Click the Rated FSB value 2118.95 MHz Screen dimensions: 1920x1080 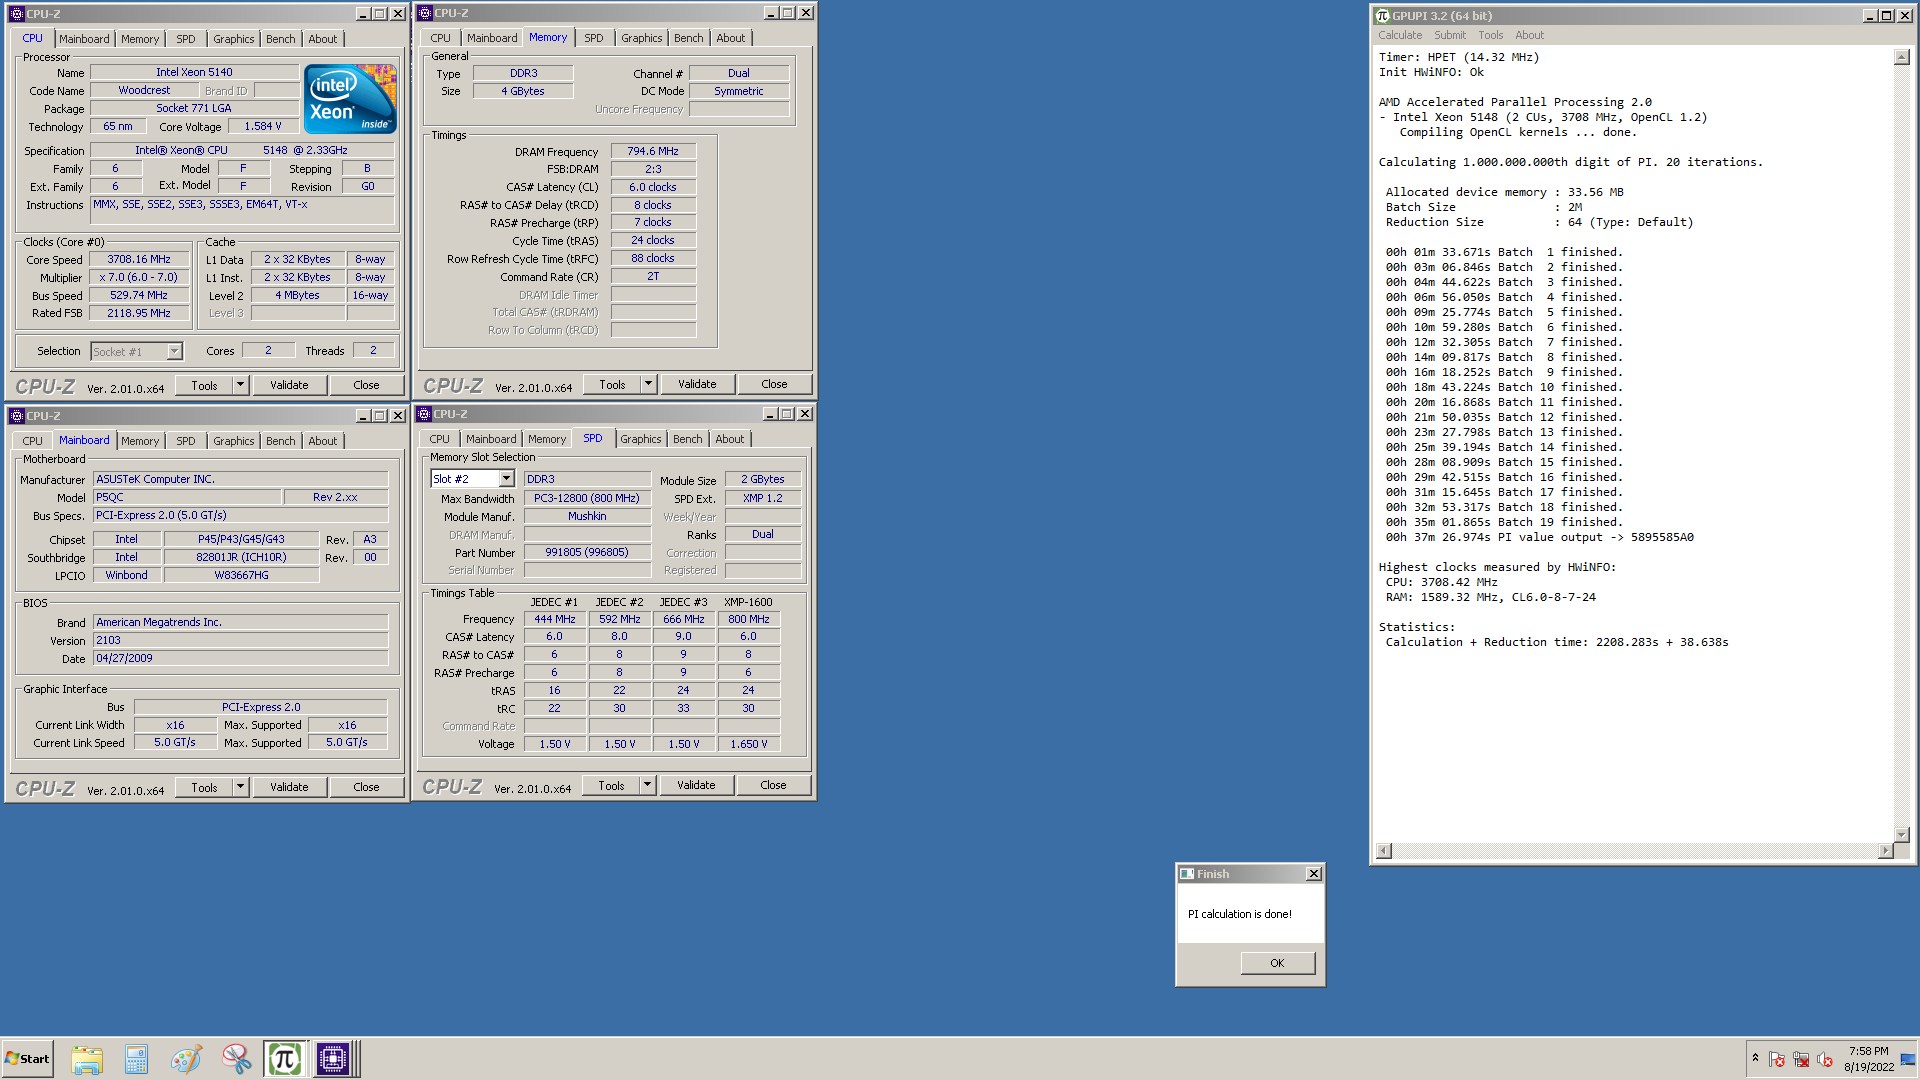coord(139,313)
